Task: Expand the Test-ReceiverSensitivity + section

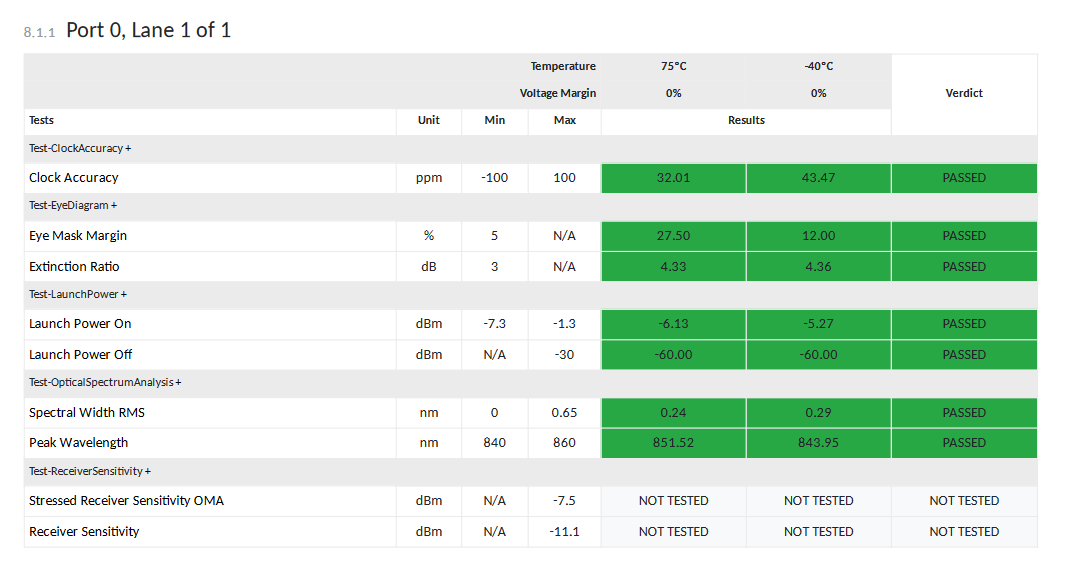Action: 90,470
